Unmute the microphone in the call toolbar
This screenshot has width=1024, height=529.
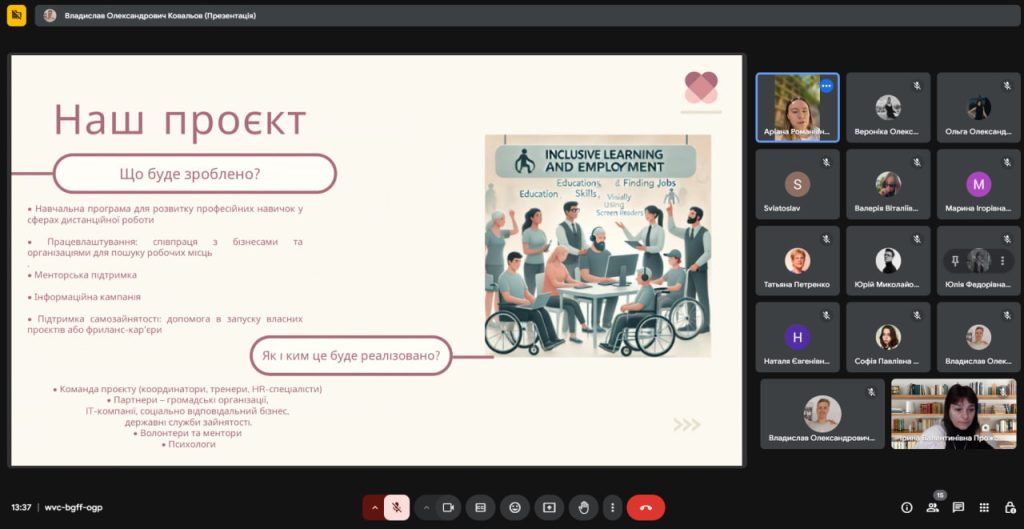click(397, 507)
